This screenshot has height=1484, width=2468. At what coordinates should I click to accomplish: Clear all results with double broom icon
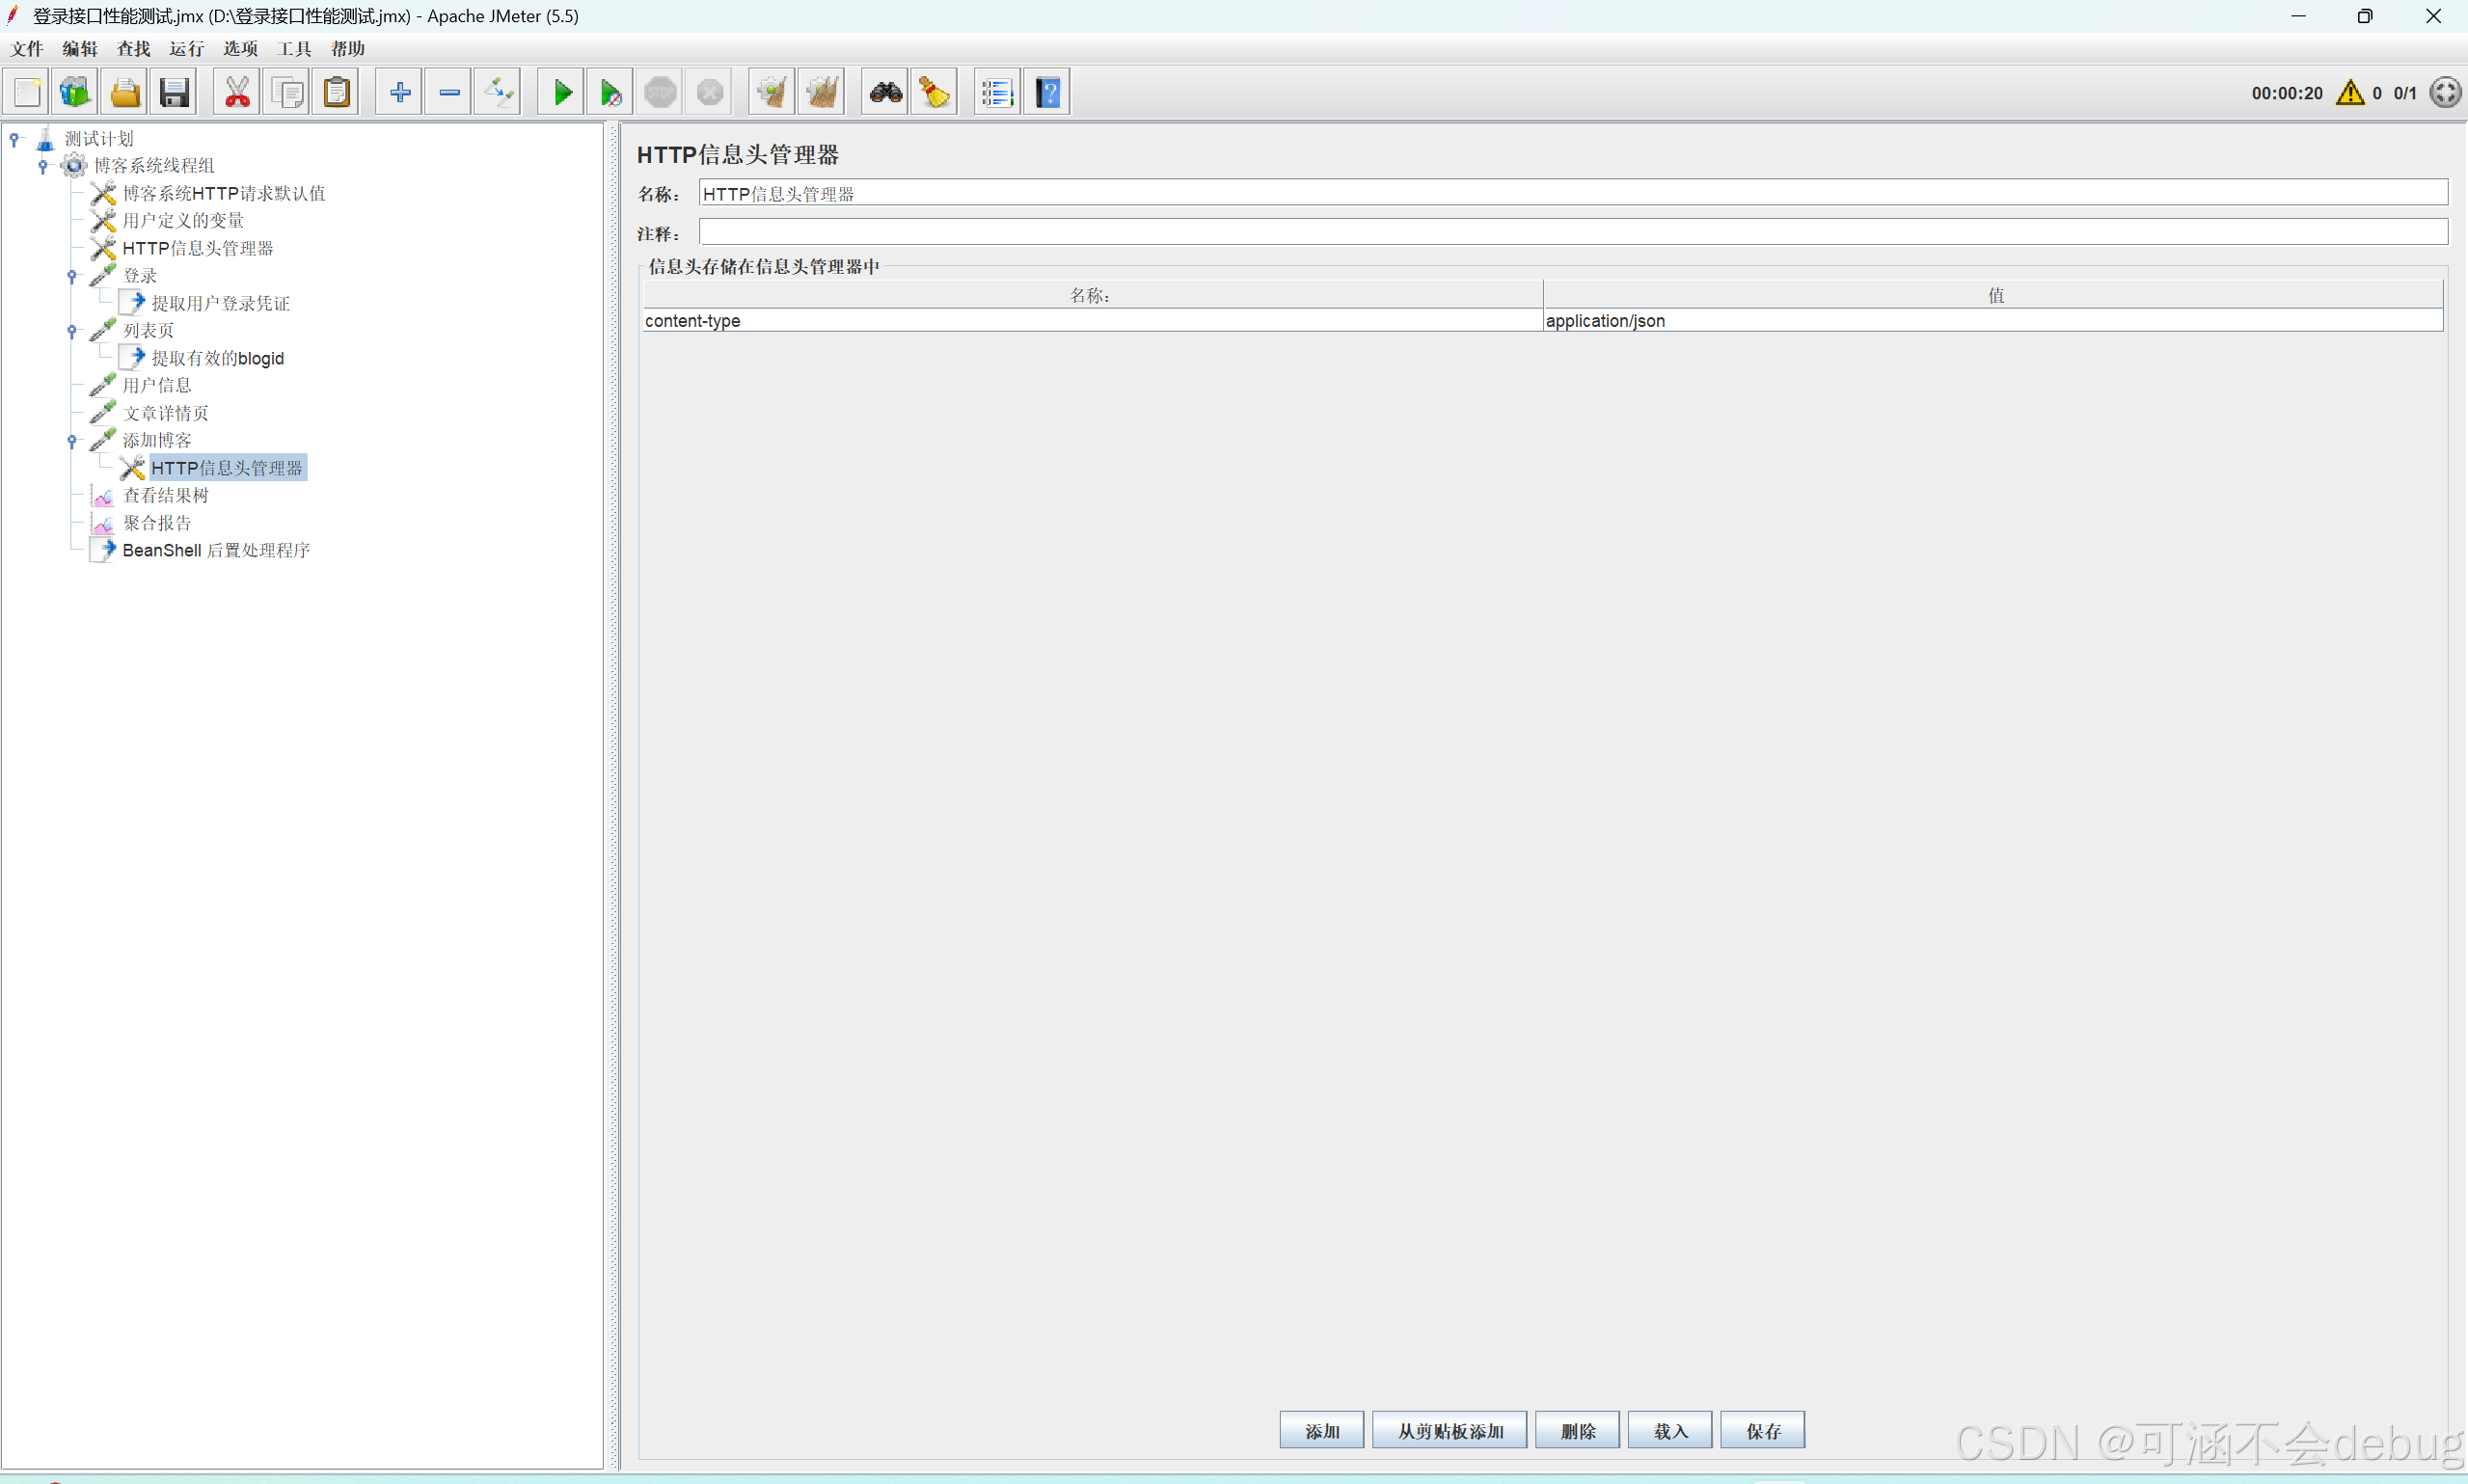coord(822,92)
